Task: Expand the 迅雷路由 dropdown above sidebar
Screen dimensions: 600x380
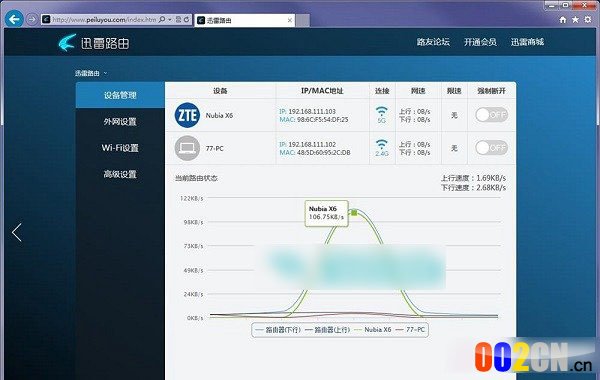Action: 91,73
